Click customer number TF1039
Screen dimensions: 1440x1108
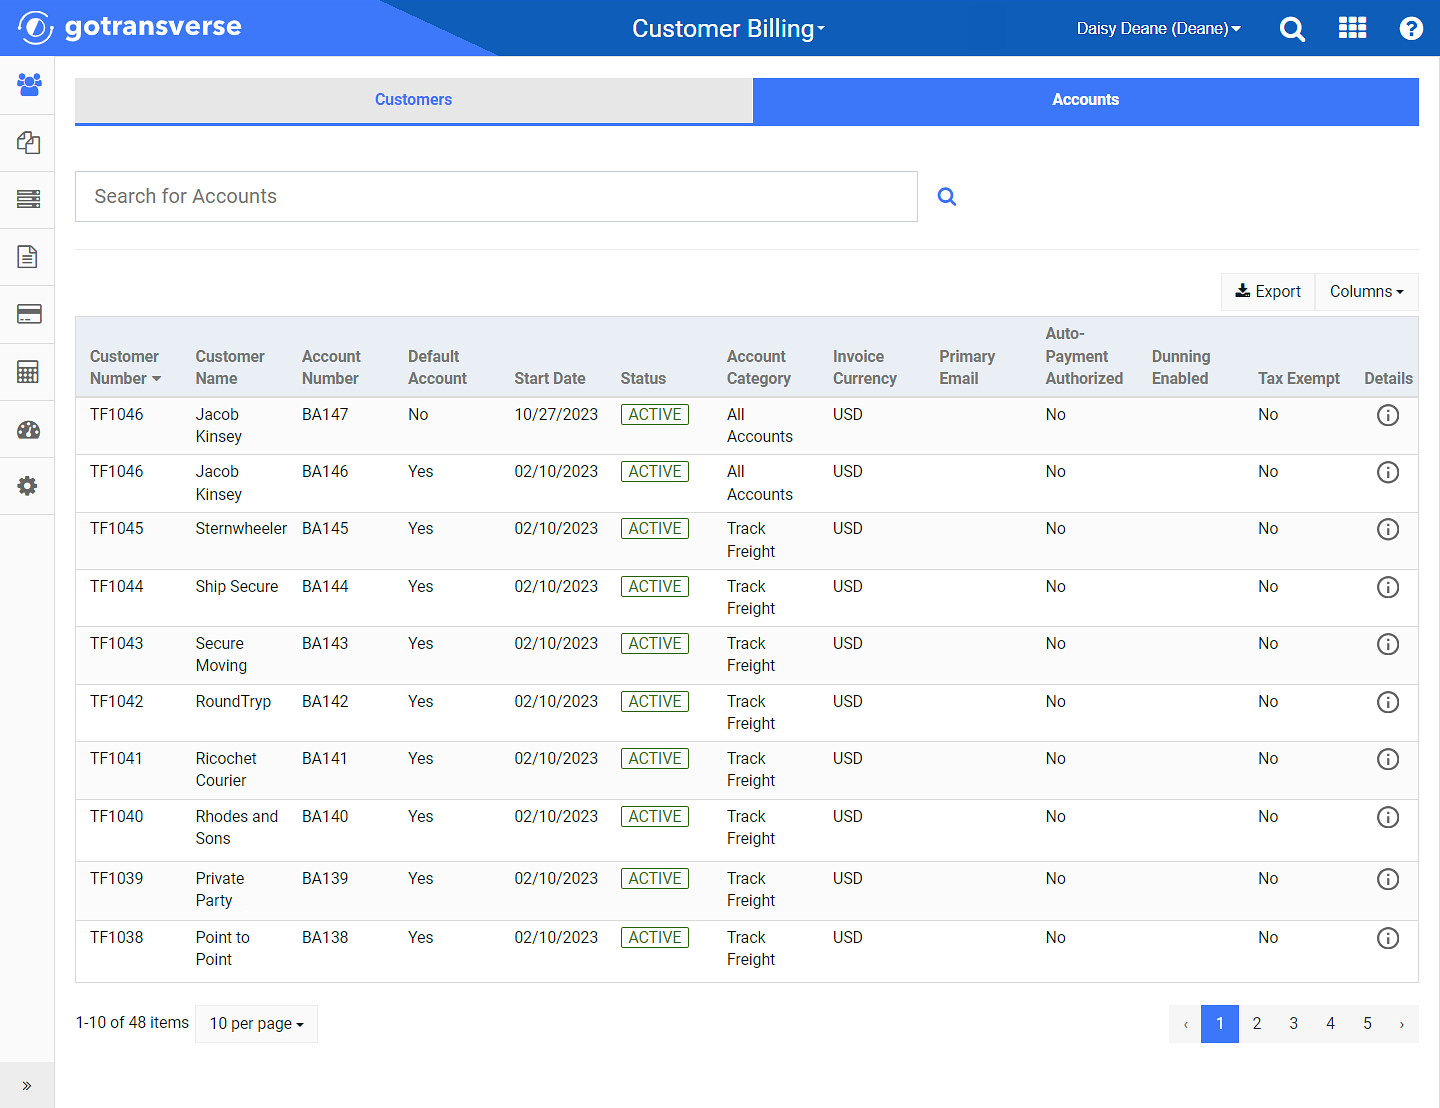(x=117, y=878)
